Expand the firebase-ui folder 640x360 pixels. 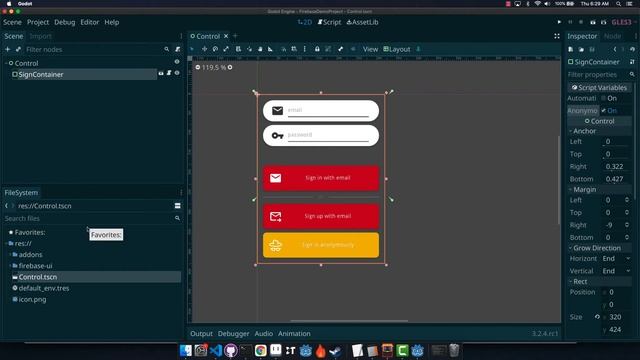[x=10, y=266]
